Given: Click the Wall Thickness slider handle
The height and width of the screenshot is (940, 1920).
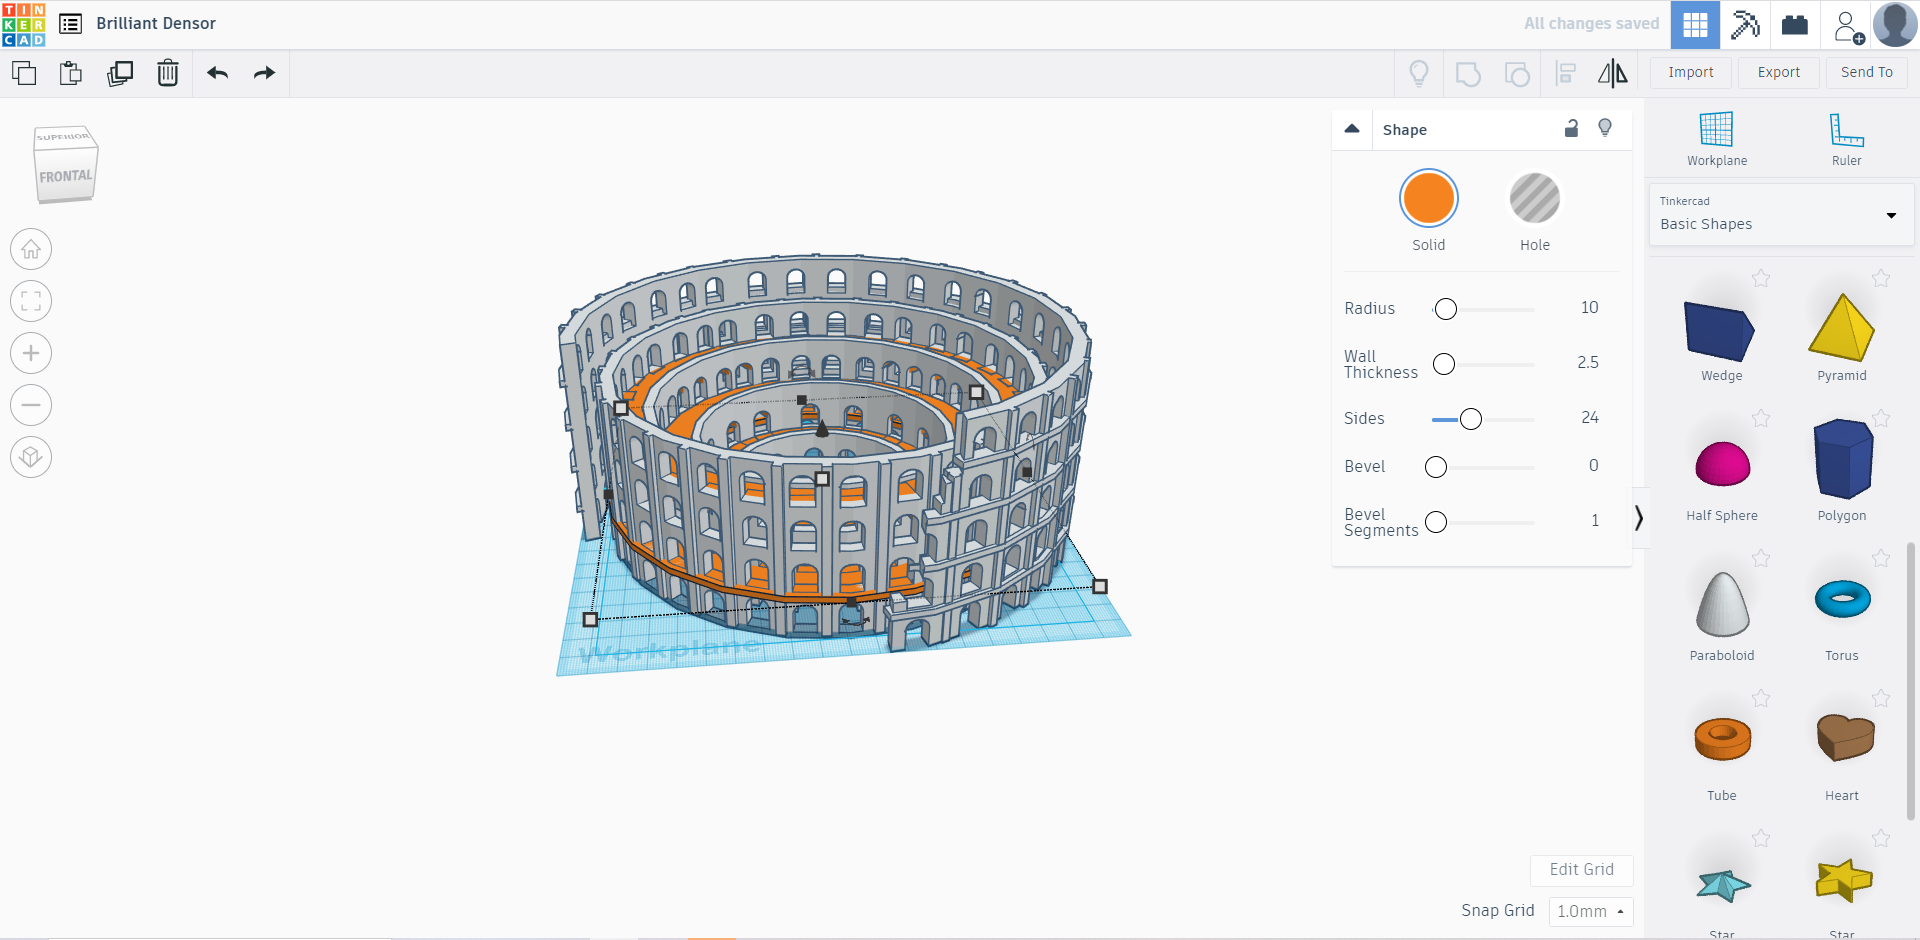Looking at the screenshot, I should [x=1444, y=364].
